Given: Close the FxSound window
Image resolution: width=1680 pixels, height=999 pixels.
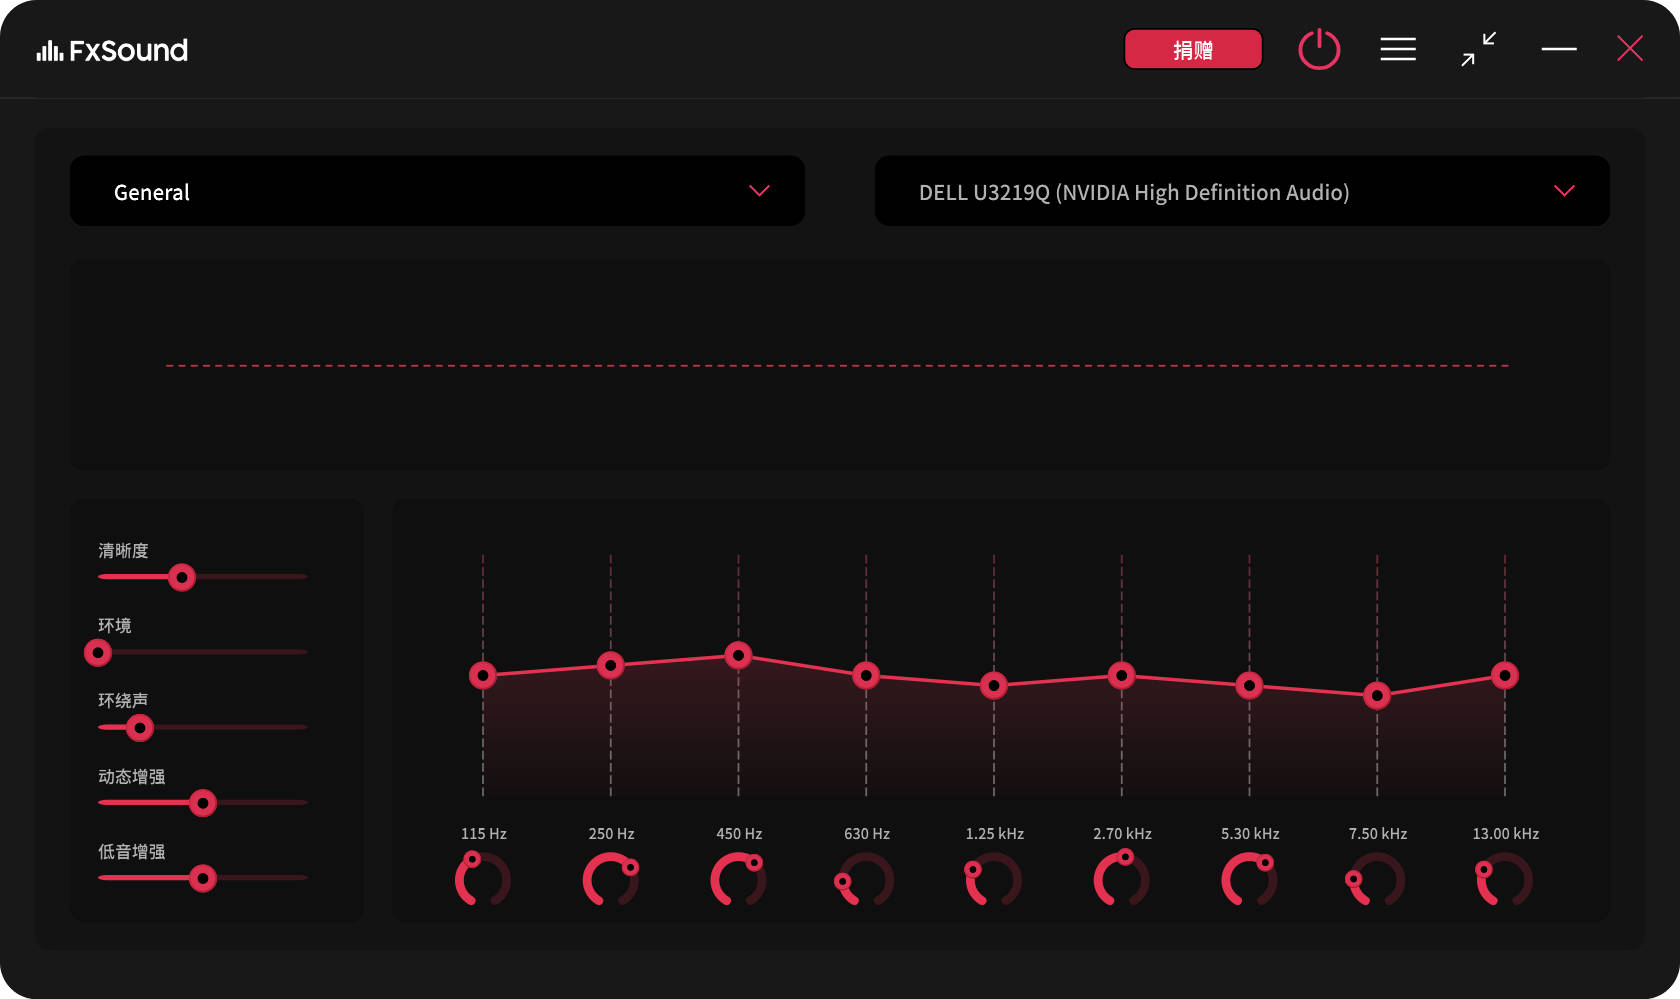Looking at the screenshot, I should tap(1630, 49).
